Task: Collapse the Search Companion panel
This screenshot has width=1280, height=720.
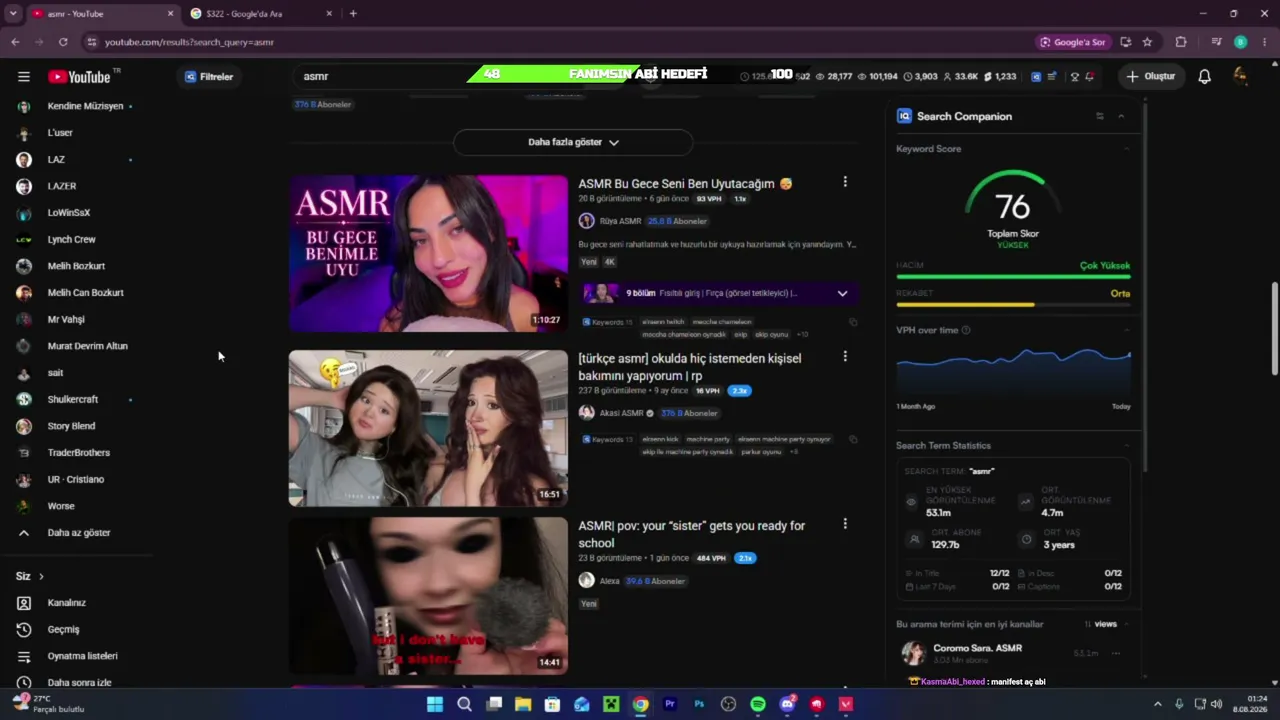Action: click(x=1121, y=116)
